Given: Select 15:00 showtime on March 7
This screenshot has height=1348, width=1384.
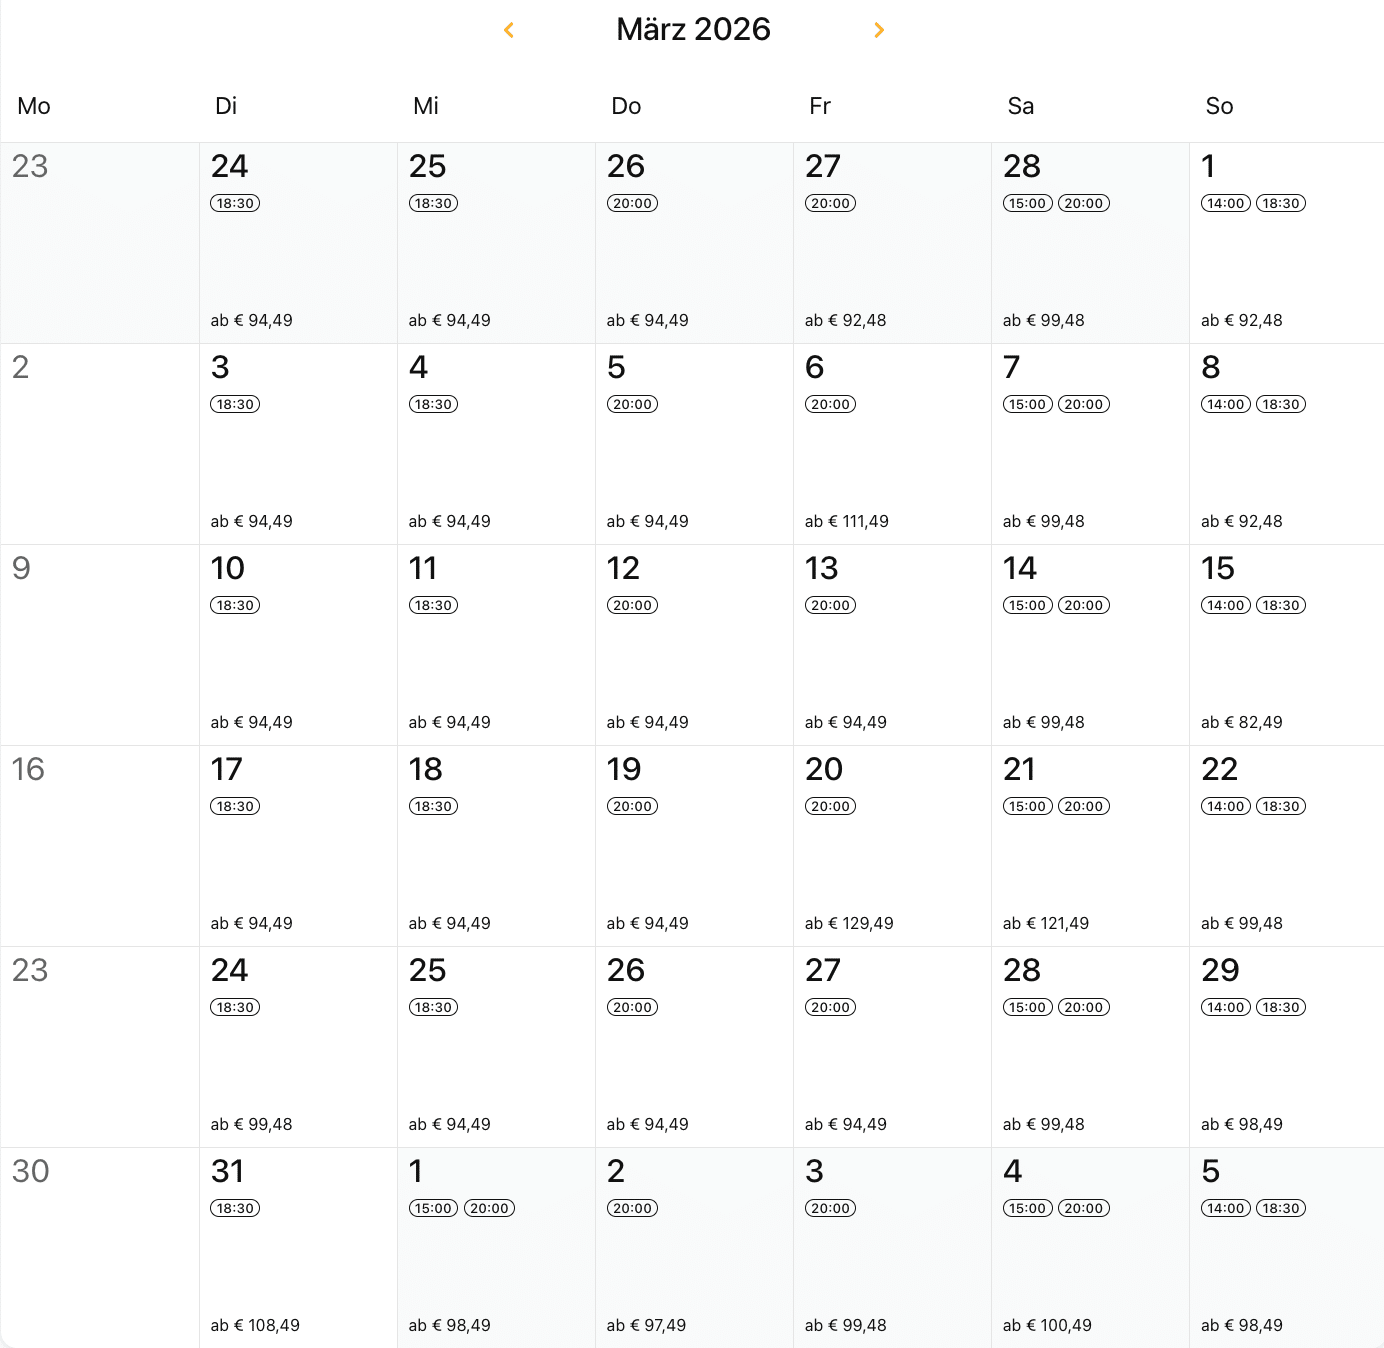Looking at the screenshot, I should click(x=1027, y=404).
